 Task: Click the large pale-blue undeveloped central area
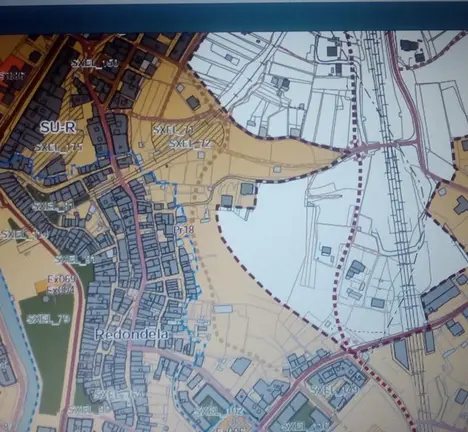tap(277, 240)
